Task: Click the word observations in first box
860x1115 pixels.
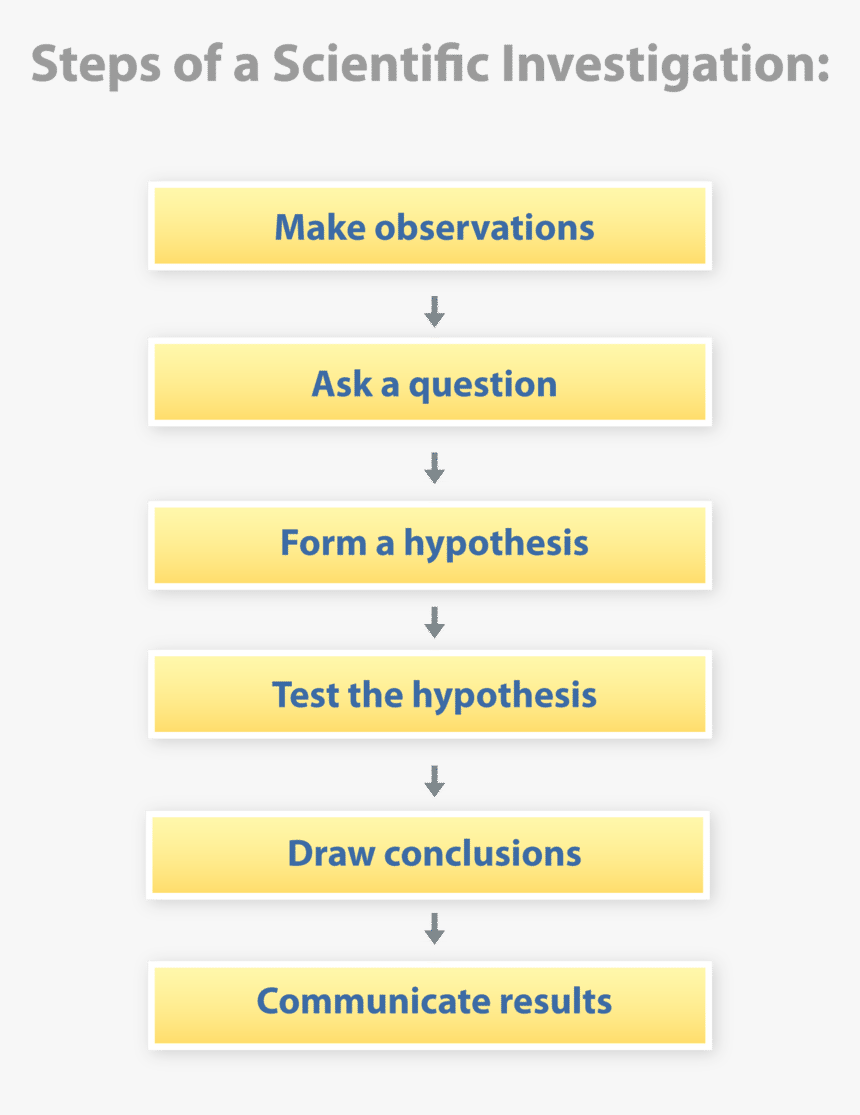Action: [x=484, y=228]
